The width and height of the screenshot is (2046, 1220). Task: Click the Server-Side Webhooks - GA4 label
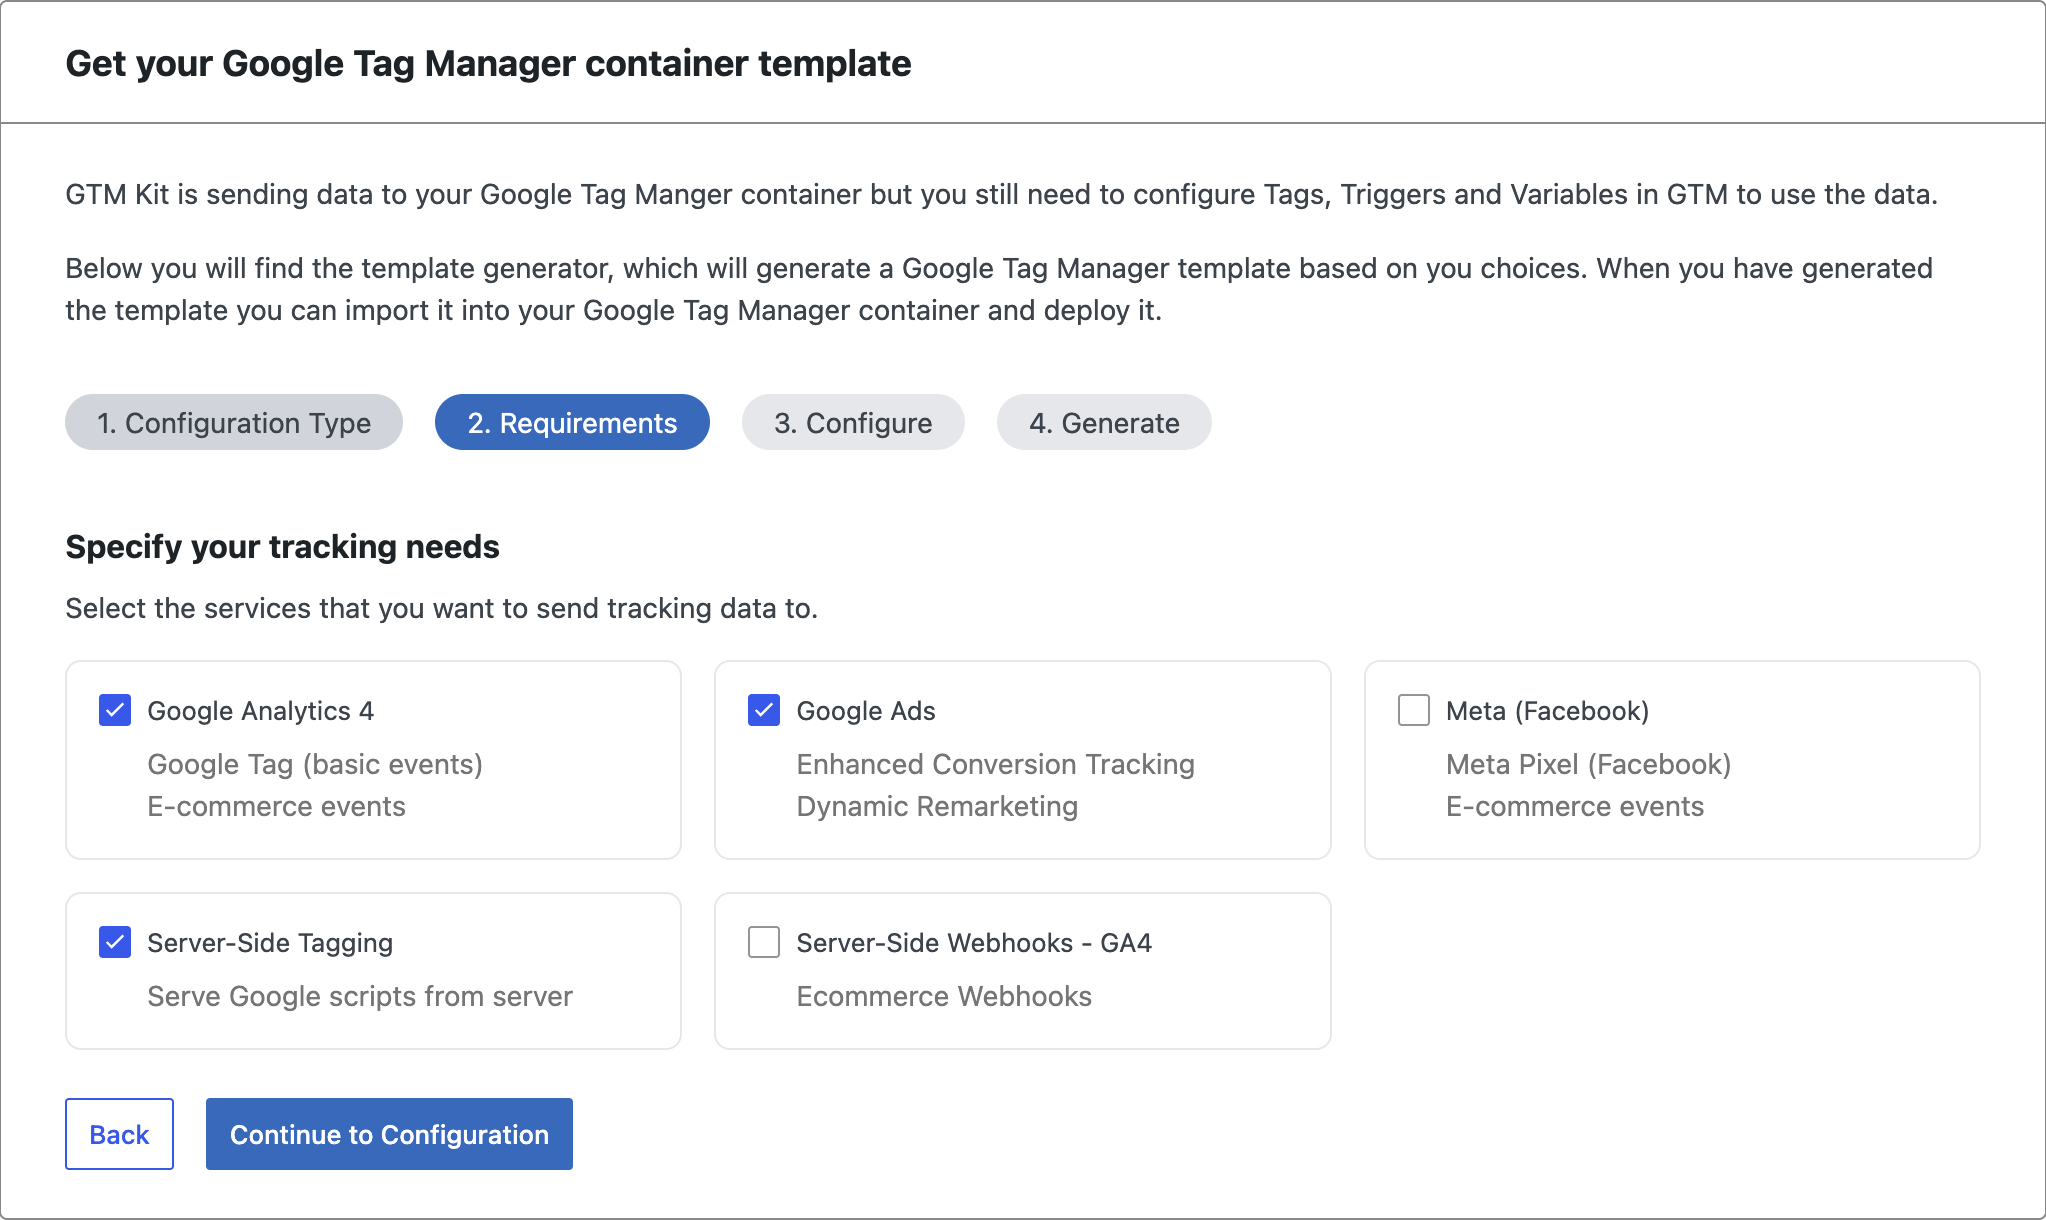(974, 943)
